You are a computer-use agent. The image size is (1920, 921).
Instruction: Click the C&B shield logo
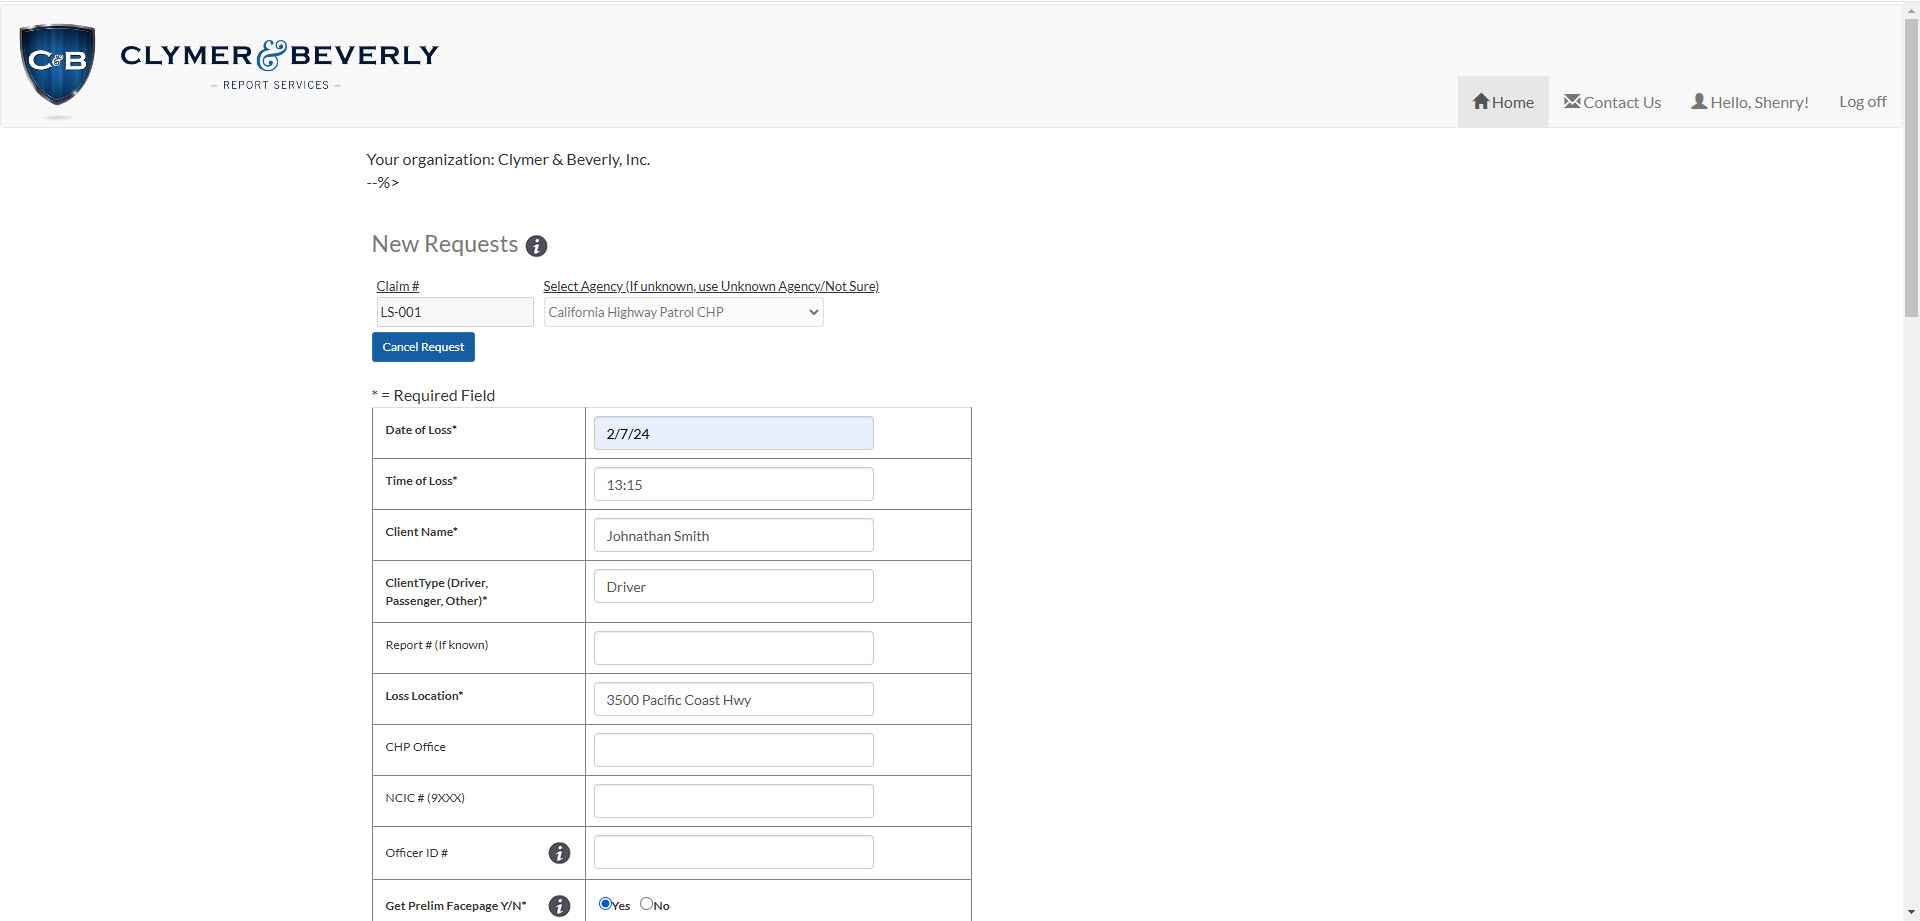(57, 65)
